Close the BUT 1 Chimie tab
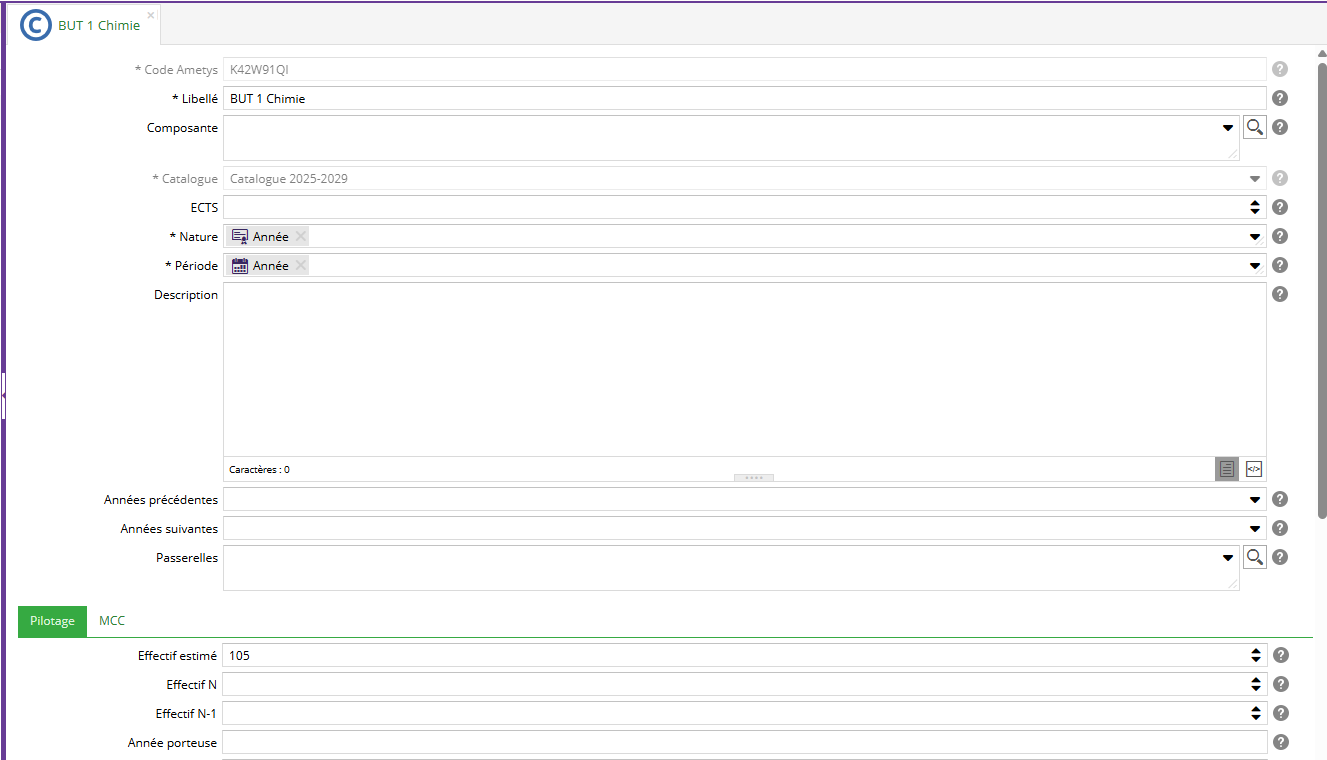 click(151, 15)
